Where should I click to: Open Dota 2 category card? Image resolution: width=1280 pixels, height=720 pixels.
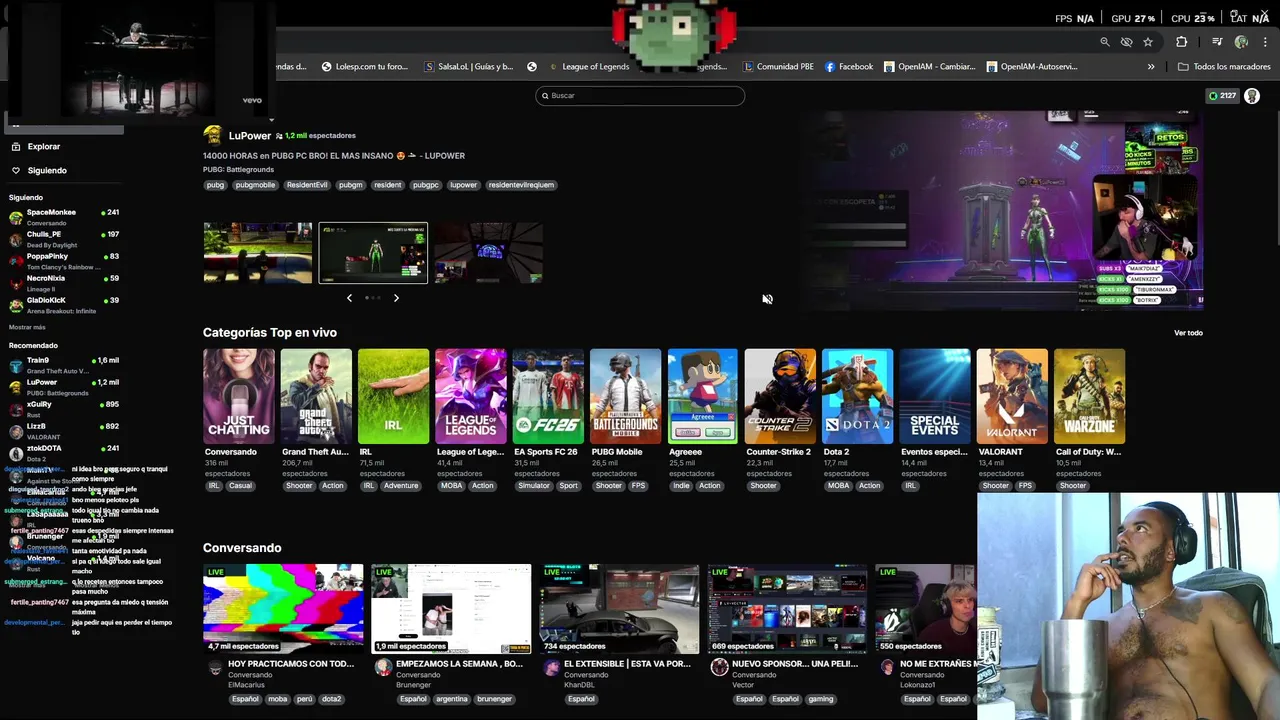858,396
